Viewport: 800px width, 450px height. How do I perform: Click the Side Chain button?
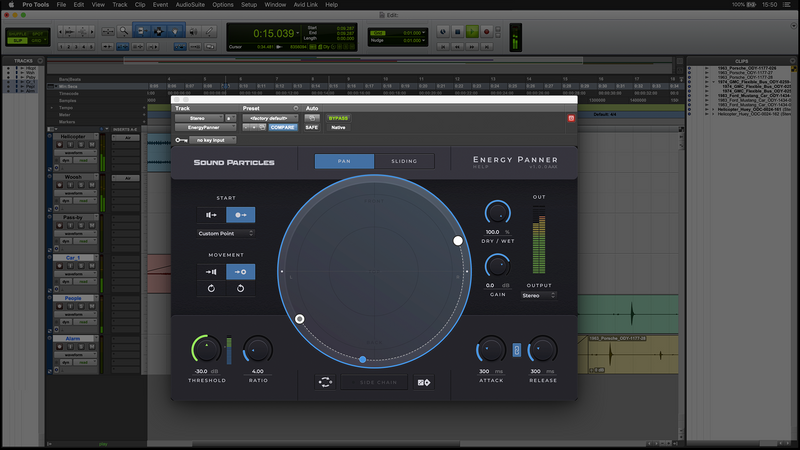point(374,381)
